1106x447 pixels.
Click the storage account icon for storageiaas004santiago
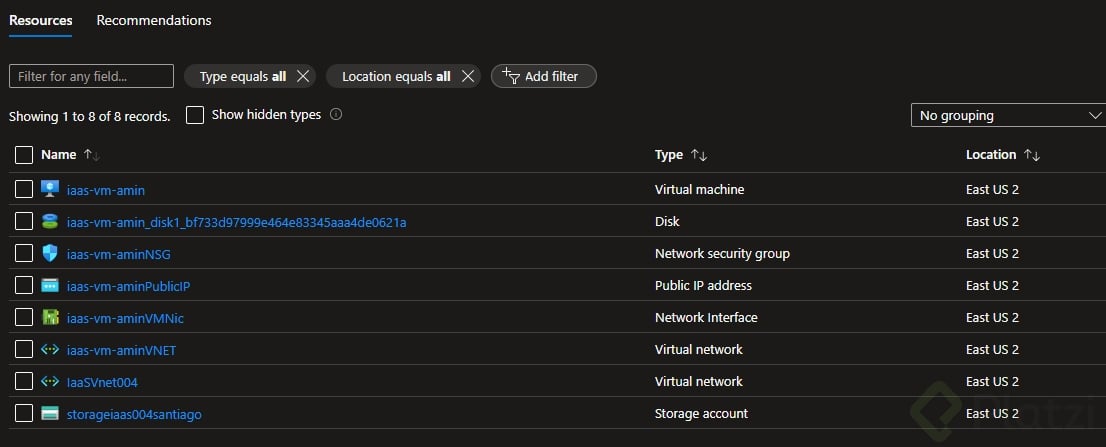click(x=50, y=413)
